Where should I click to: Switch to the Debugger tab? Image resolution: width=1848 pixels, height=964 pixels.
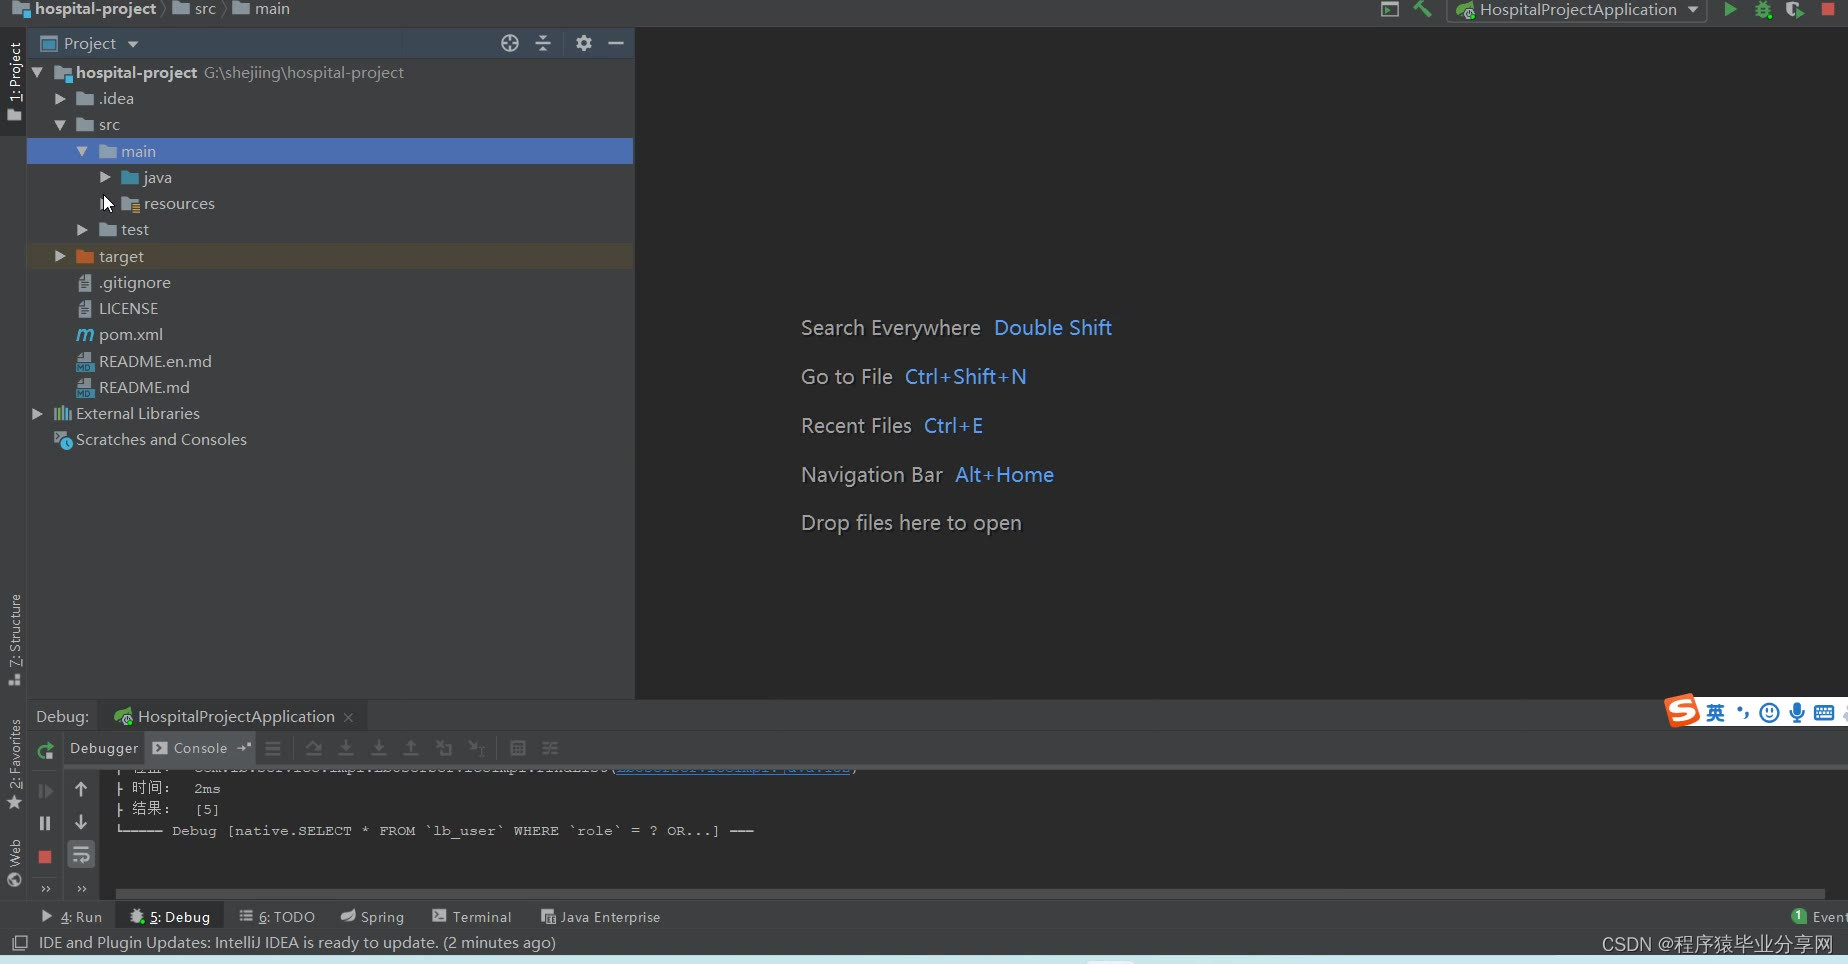104,748
